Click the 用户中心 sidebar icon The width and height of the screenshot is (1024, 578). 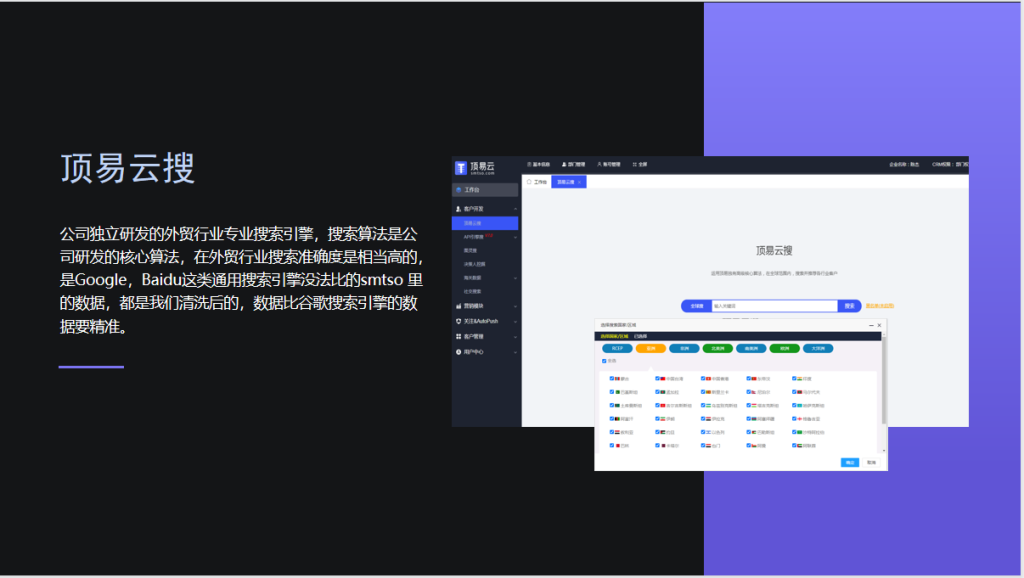coord(458,352)
